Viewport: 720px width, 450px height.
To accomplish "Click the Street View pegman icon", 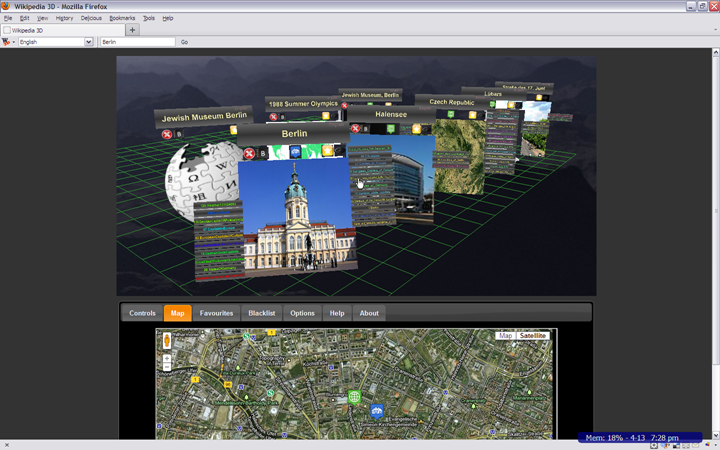I will (167, 341).
